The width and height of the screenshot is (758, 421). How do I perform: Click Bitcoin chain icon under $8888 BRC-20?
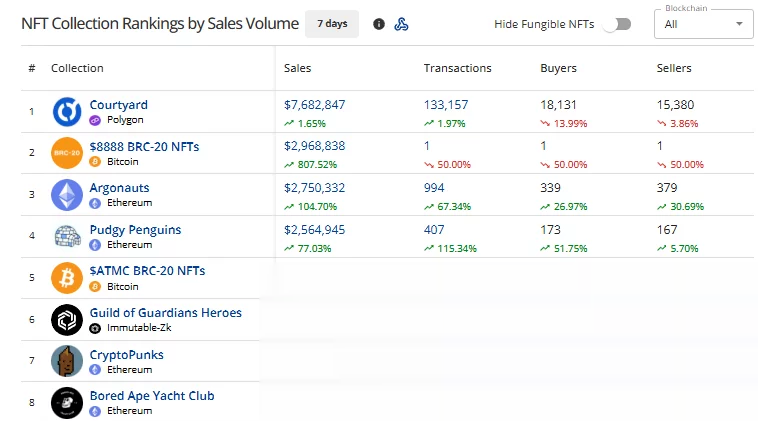click(95, 161)
